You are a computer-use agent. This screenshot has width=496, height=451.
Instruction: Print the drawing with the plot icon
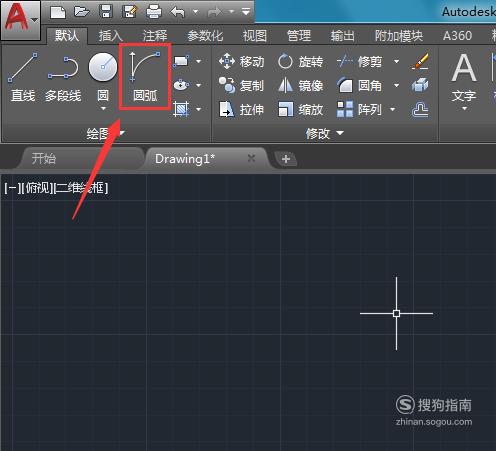154,12
